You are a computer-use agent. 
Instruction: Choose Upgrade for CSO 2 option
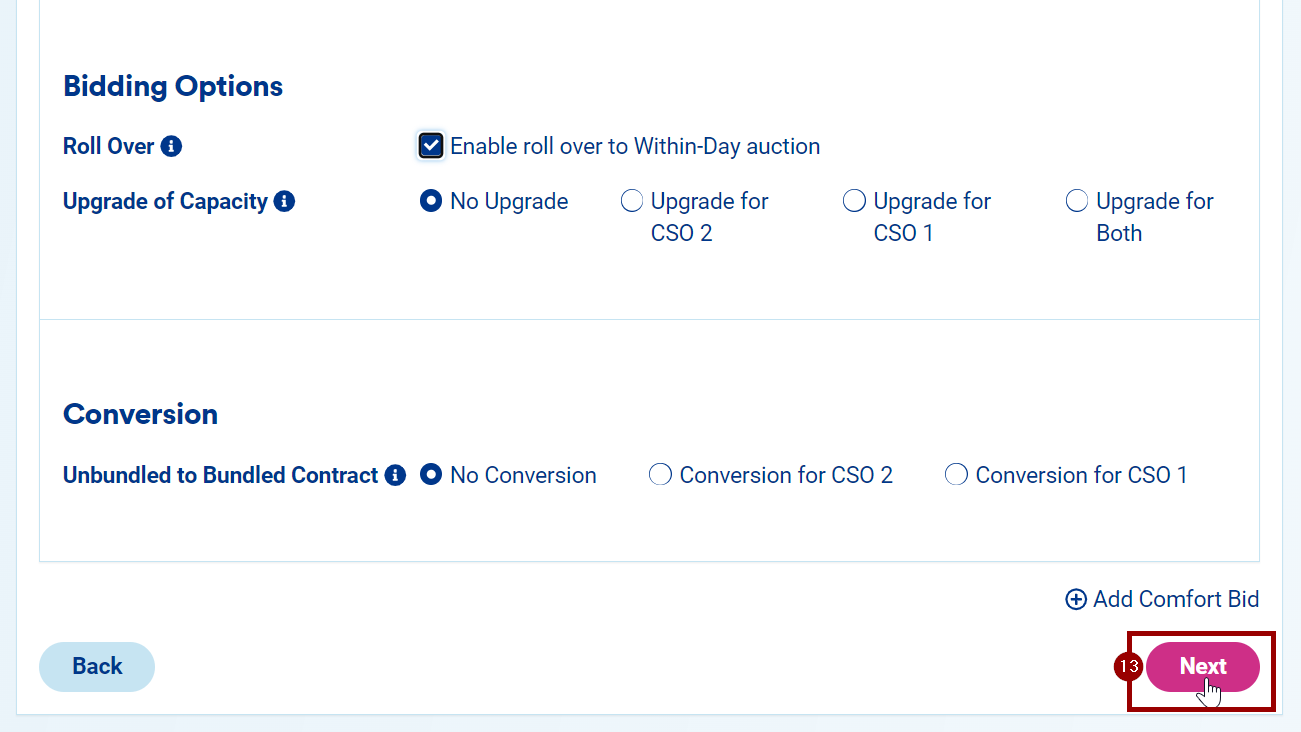632,202
